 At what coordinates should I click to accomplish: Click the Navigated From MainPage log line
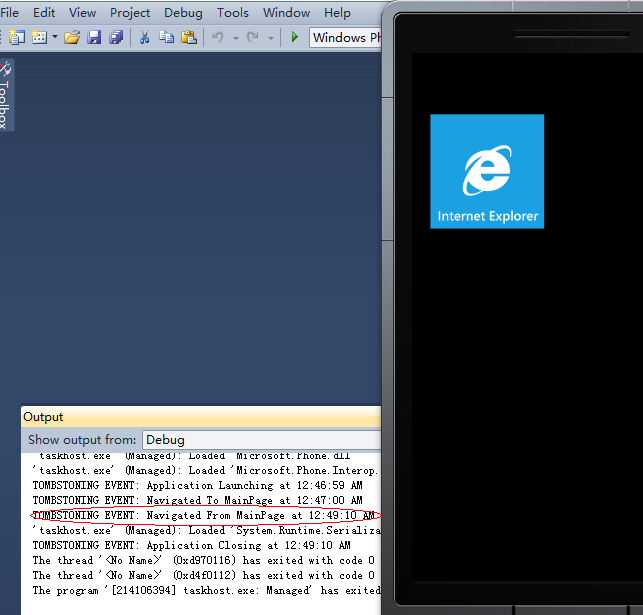point(204,515)
